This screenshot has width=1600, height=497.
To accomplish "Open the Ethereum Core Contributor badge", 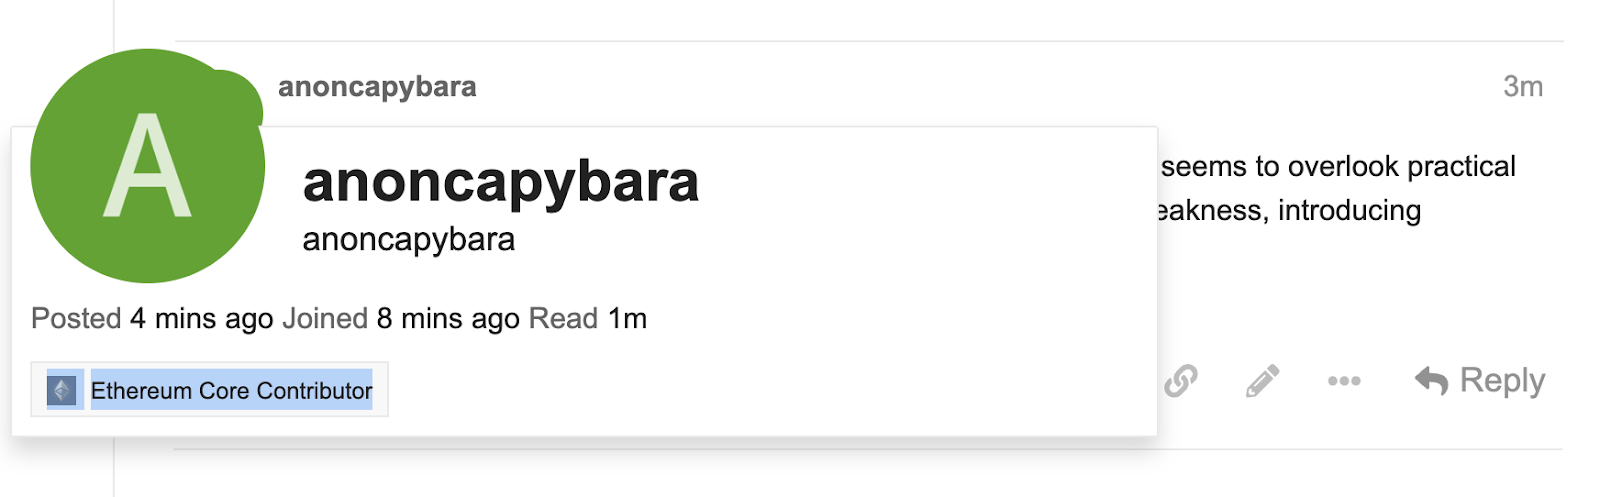I will (x=210, y=390).
